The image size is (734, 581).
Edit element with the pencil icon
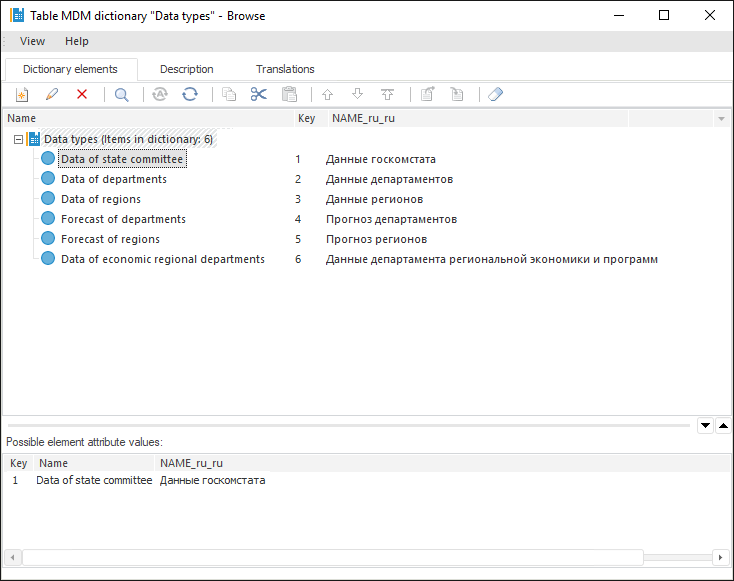point(51,95)
